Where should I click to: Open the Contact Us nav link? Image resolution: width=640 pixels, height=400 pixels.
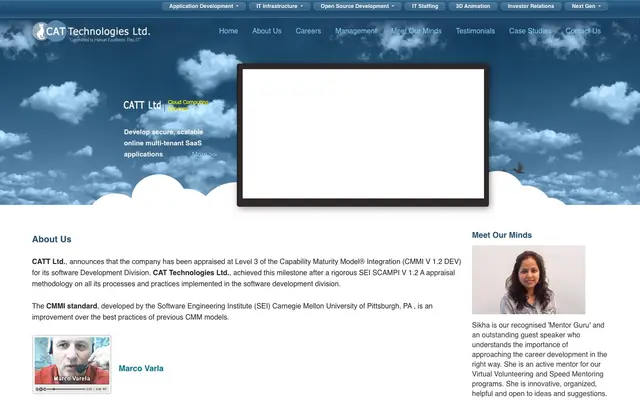click(583, 31)
